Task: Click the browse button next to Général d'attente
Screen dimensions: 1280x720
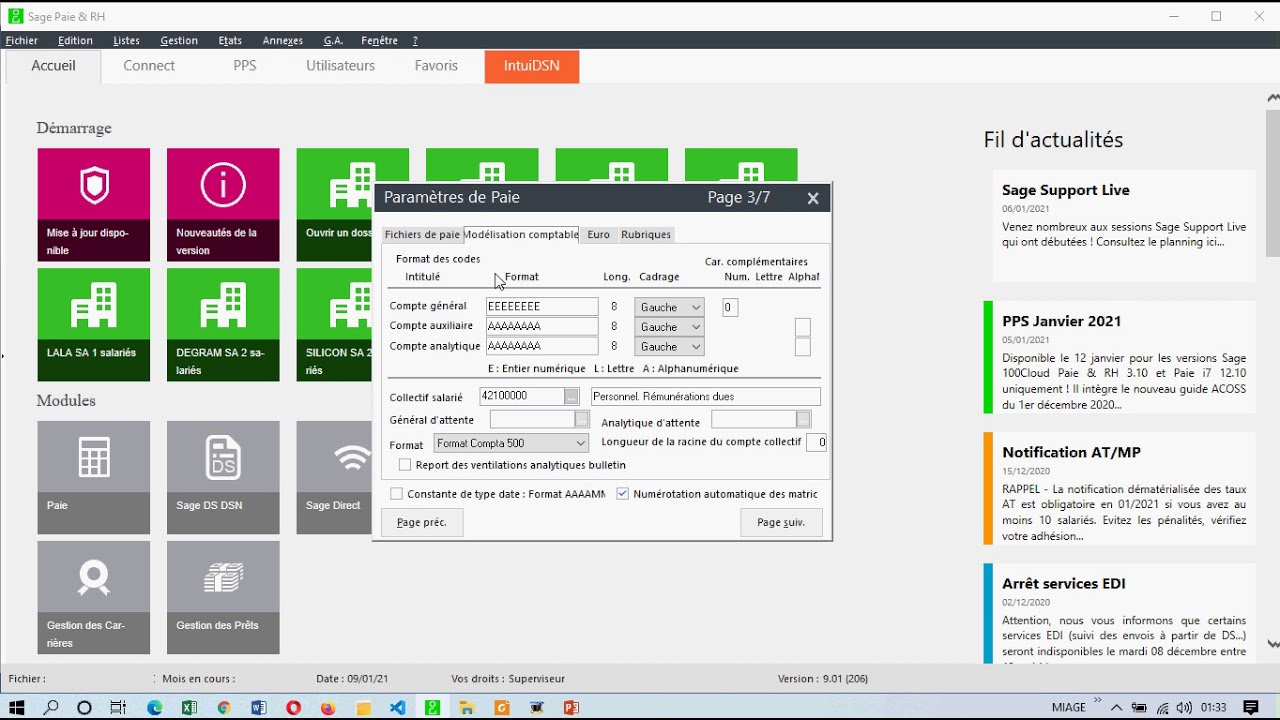Action: coord(582,420)
